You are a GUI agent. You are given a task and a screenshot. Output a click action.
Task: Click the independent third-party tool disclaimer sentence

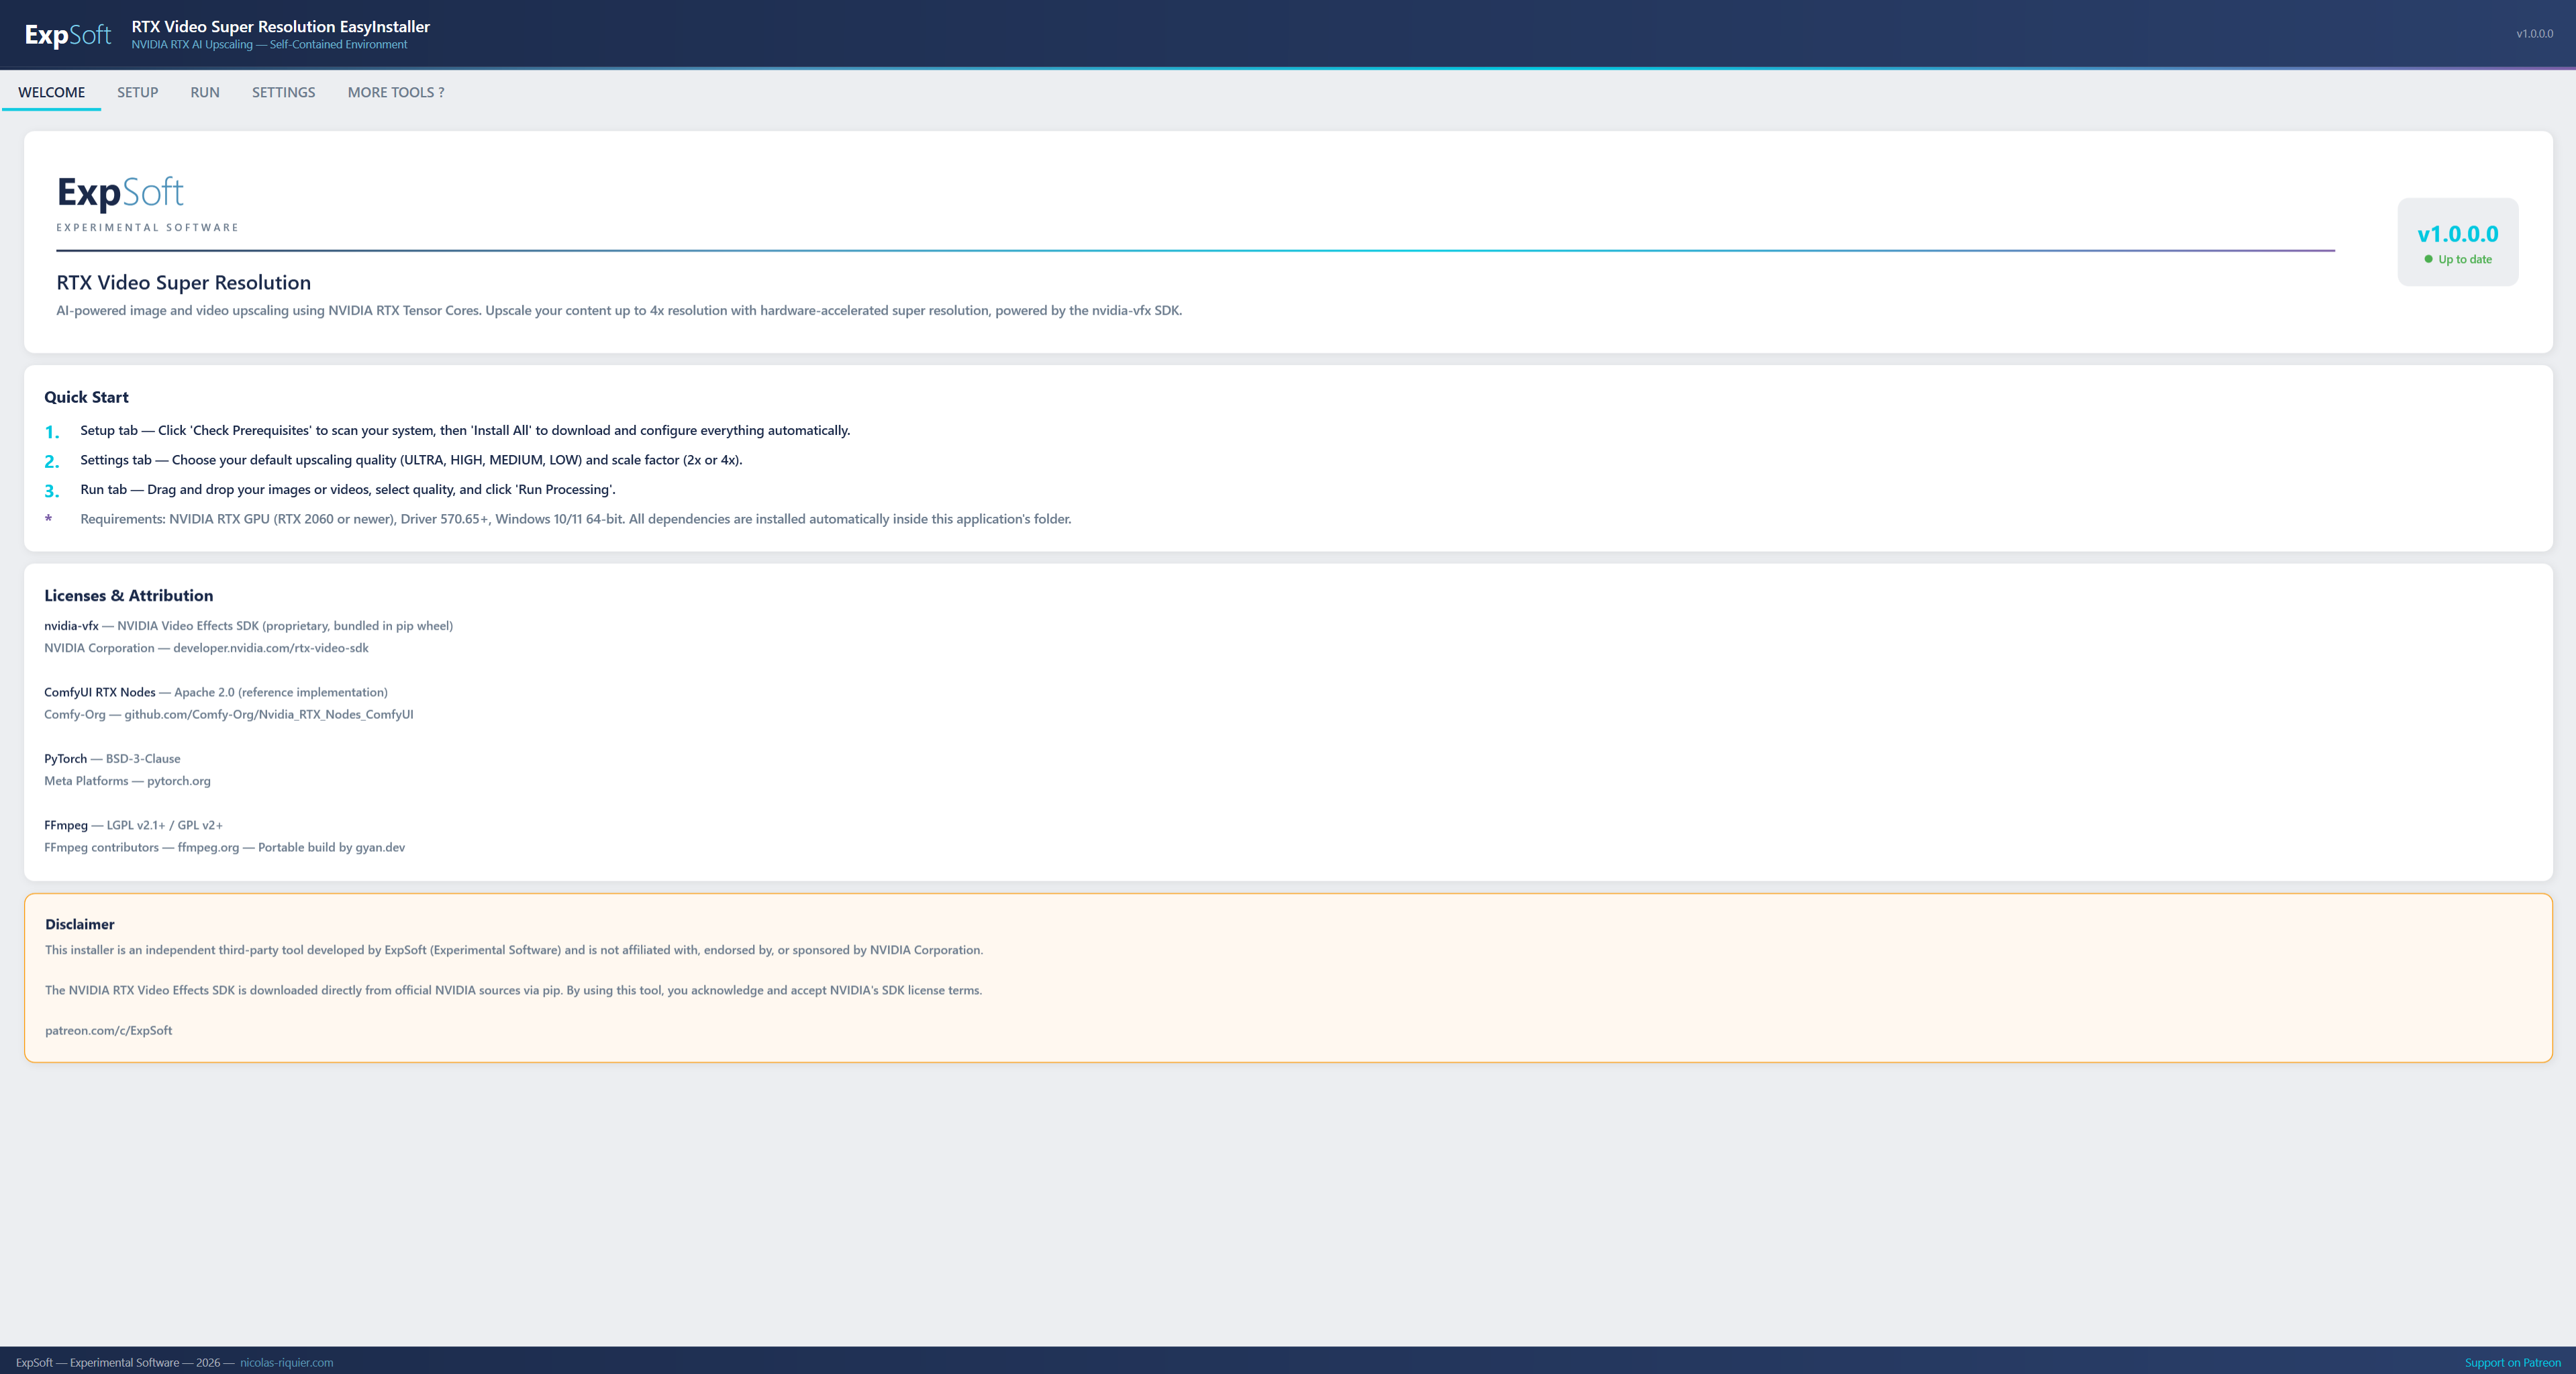514,950
